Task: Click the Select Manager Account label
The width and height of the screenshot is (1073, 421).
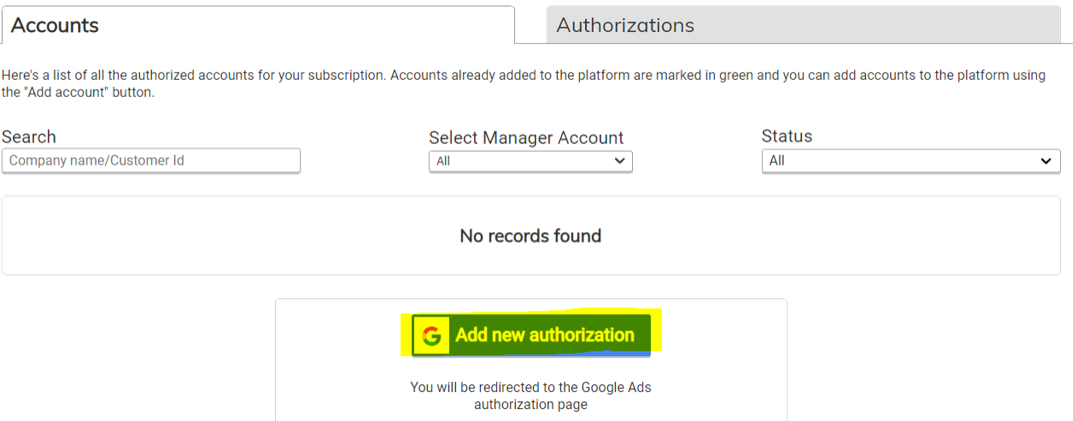Action: pyautogui.click(x=526, y=138)
